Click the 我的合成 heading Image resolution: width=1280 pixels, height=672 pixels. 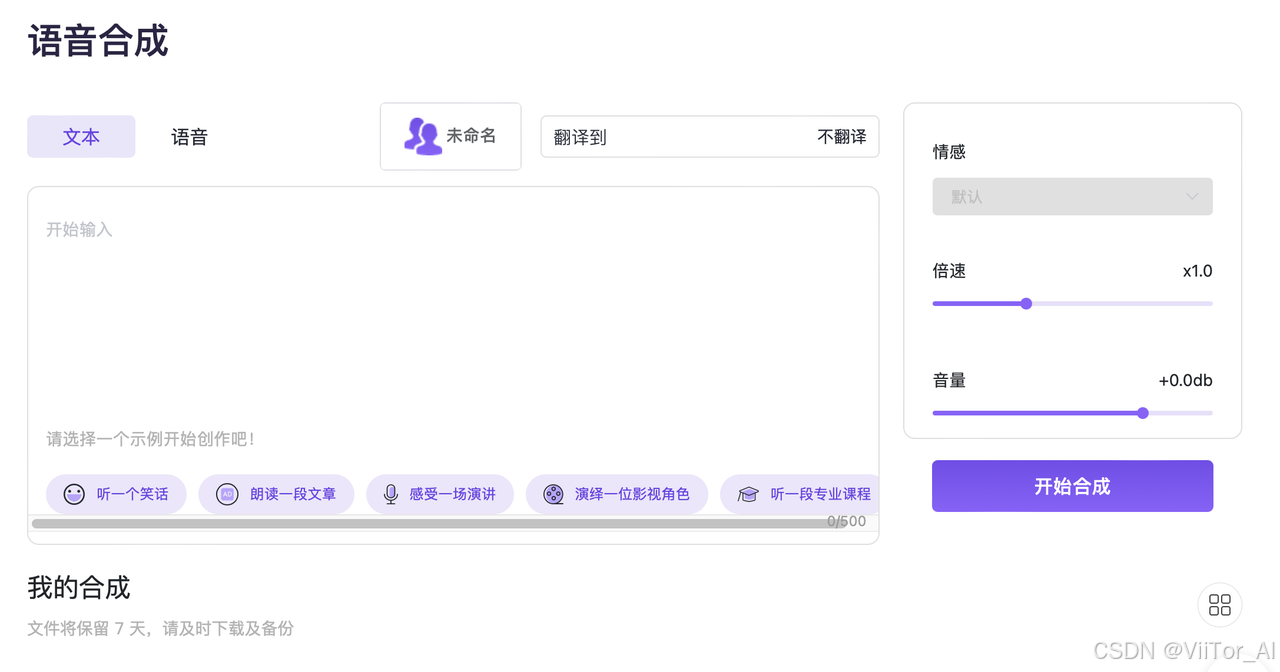[x=79, y=587]
